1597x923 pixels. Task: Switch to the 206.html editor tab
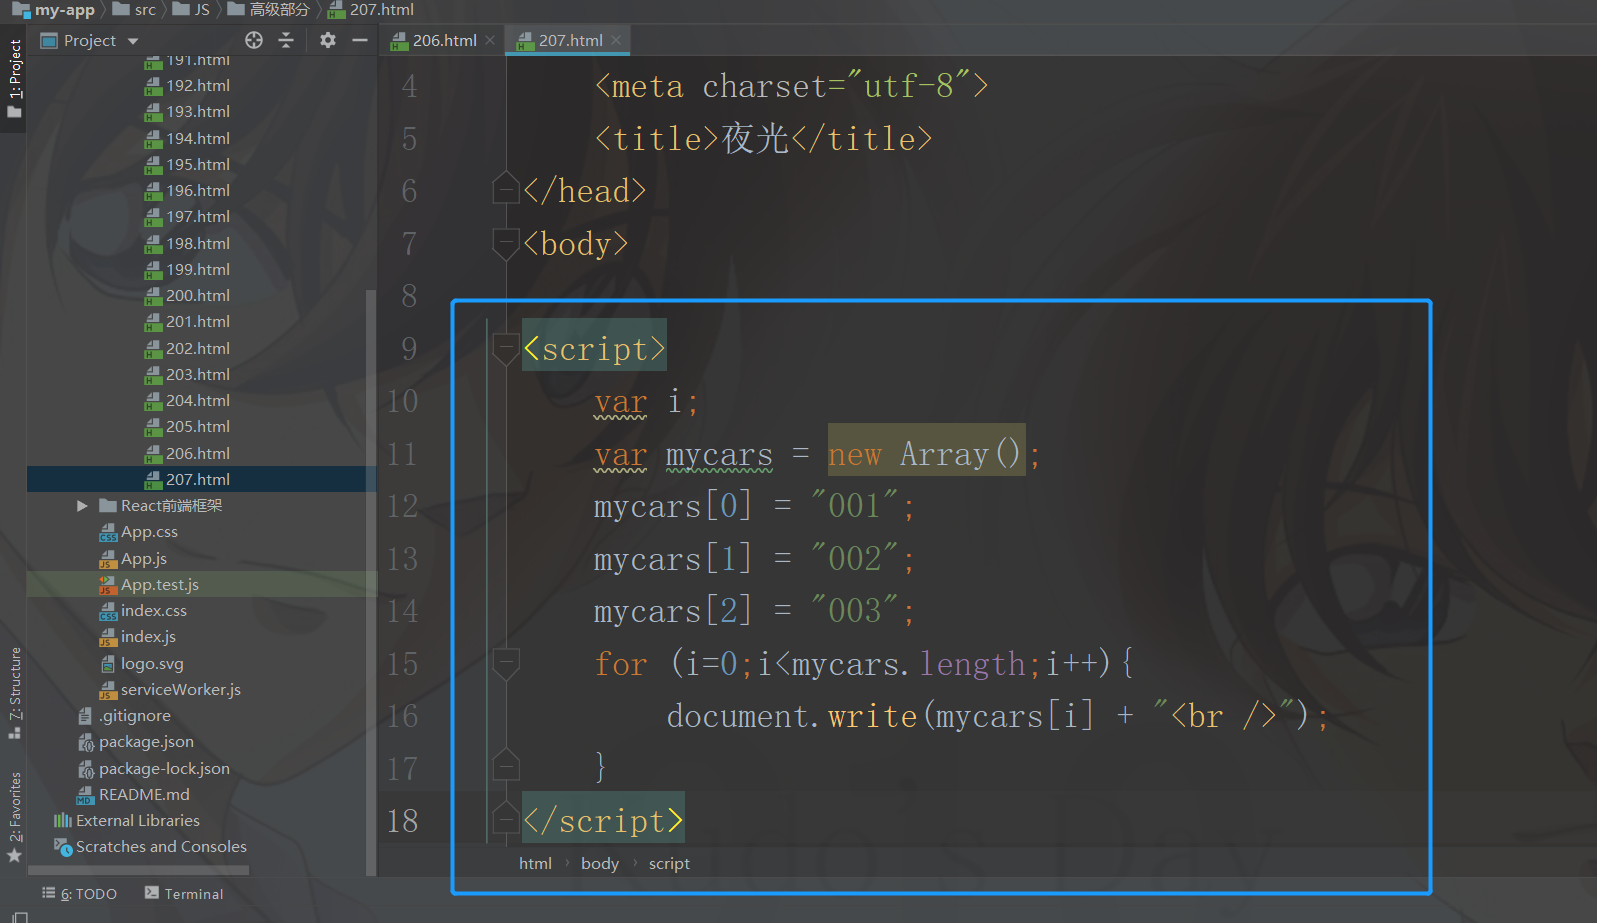tap(444, 40)
